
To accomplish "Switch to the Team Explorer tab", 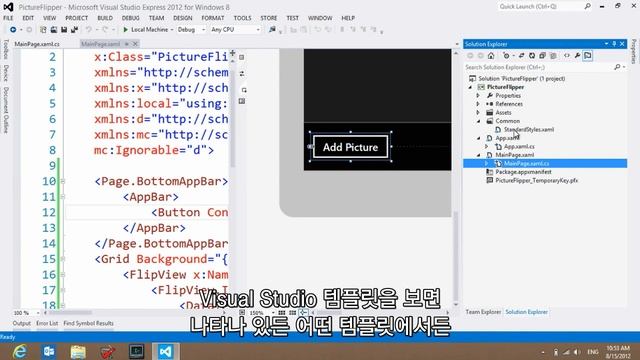I will tap(483, 312).
